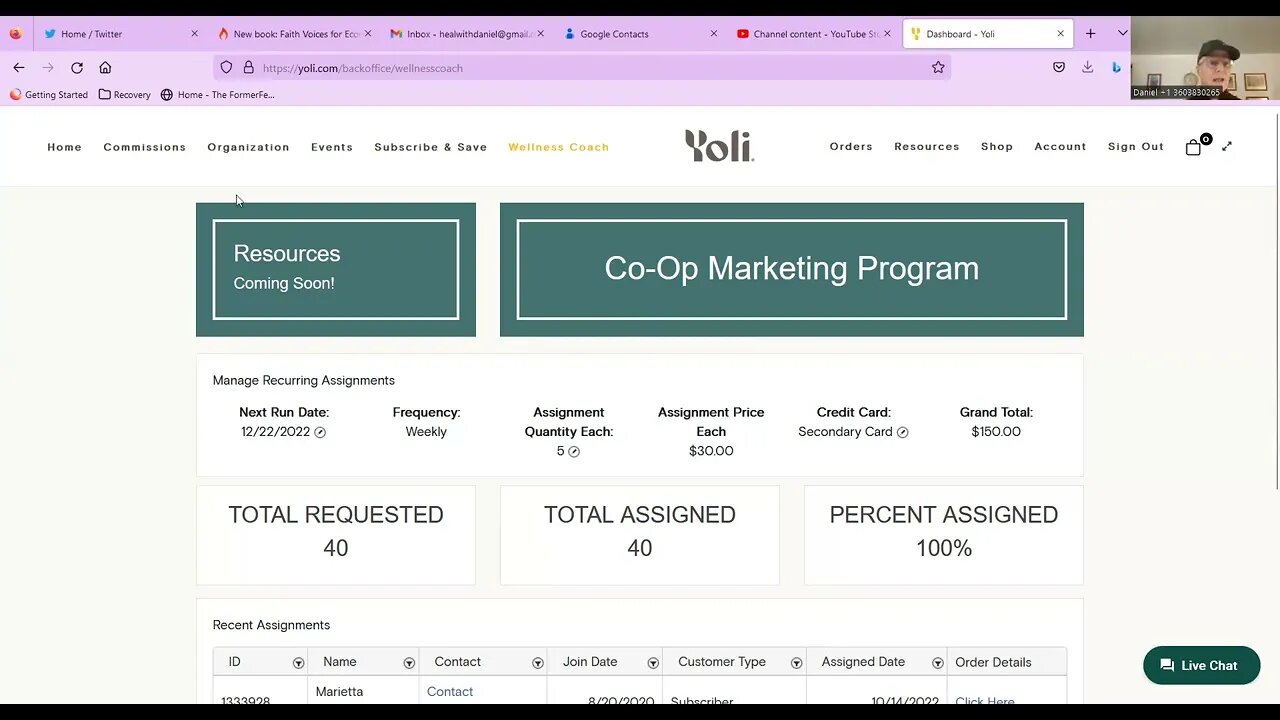The width and height of the screenshot is (1280, 720).
Task: Edit the Next Run Date pencil icon
Action: point(320,432)
